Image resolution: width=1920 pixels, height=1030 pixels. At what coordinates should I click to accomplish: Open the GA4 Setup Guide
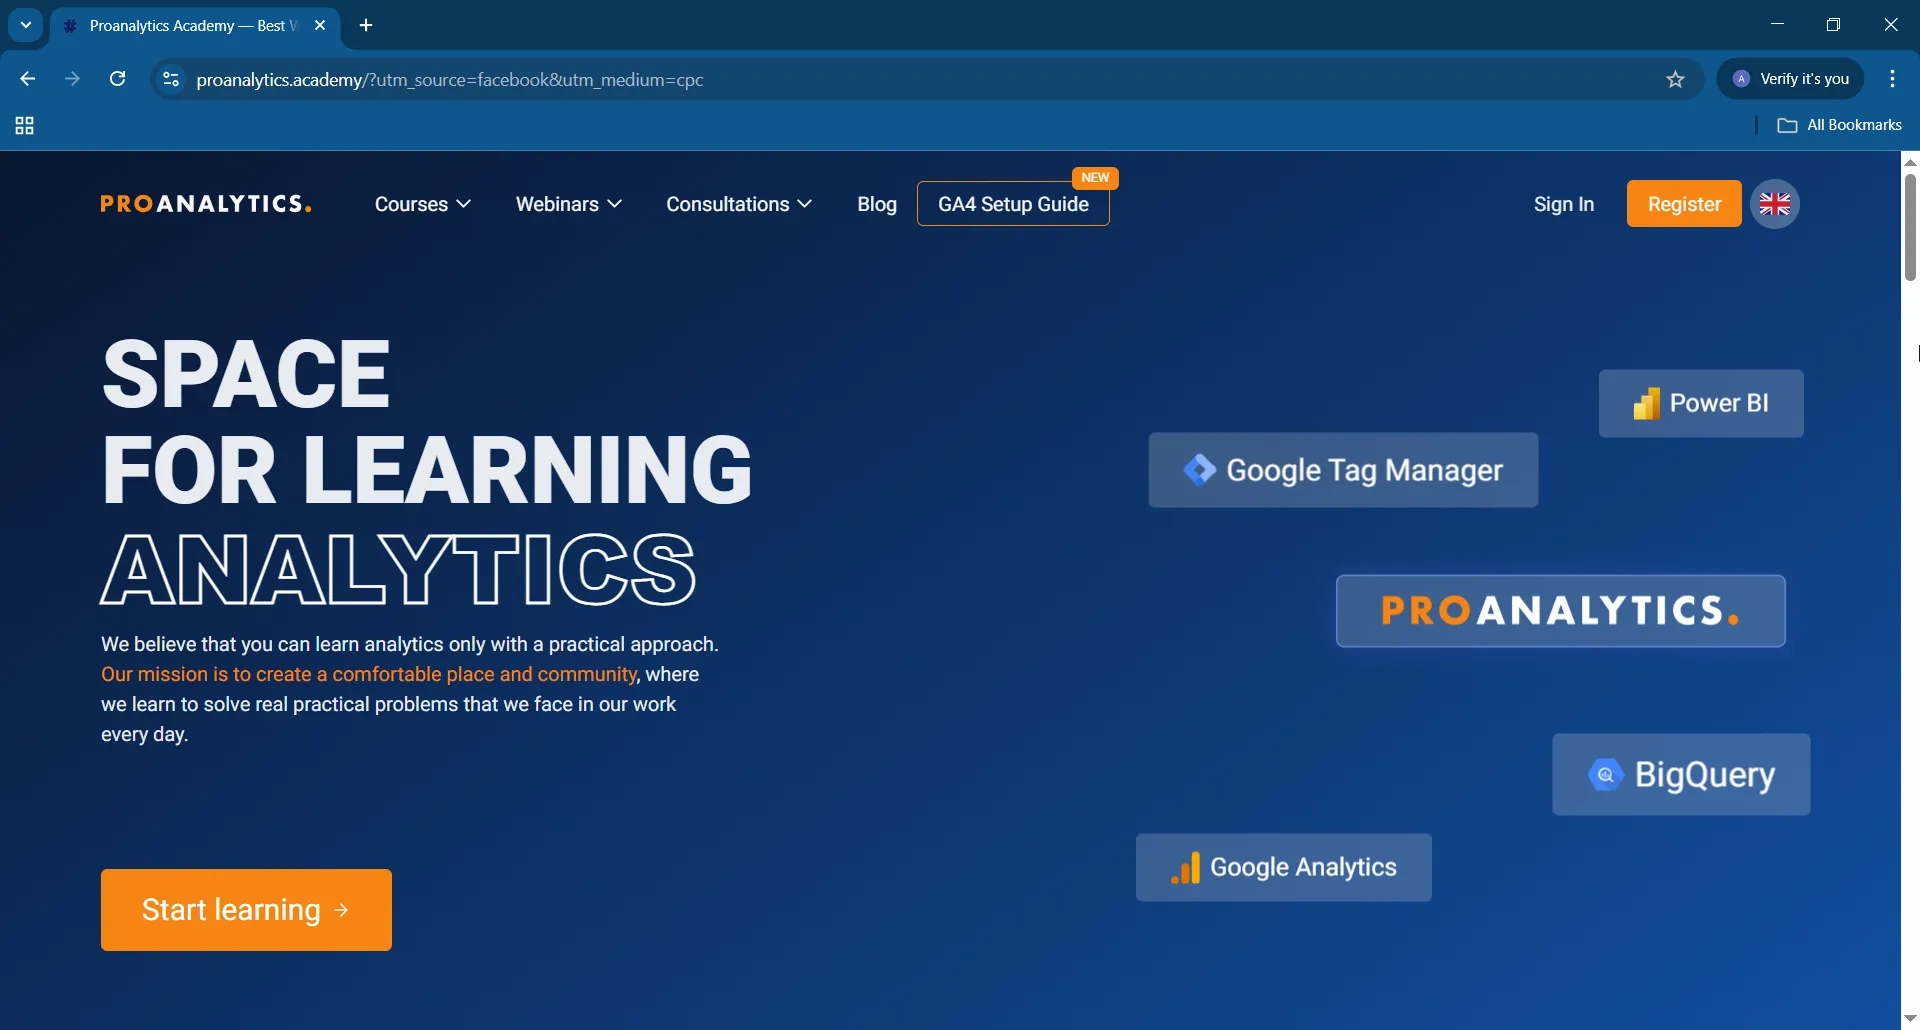pyautogui.click(x=1013, y=204)
